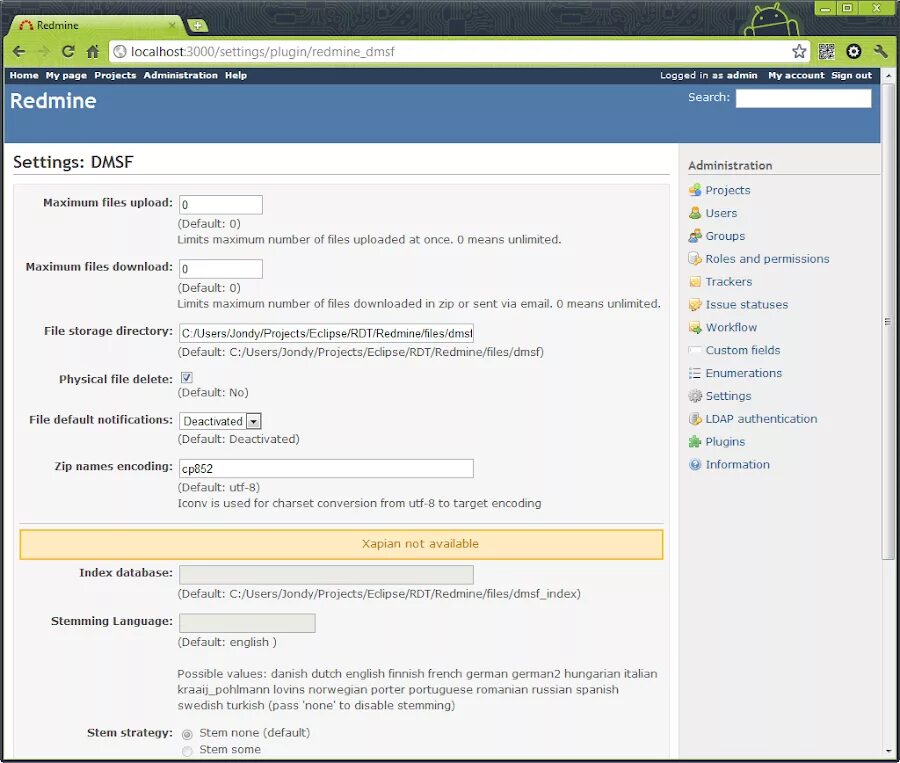Image resolution: width=900 pixels, height=763 pixels.
Task: Click the round gear extension icon
Action: point(854,52)
